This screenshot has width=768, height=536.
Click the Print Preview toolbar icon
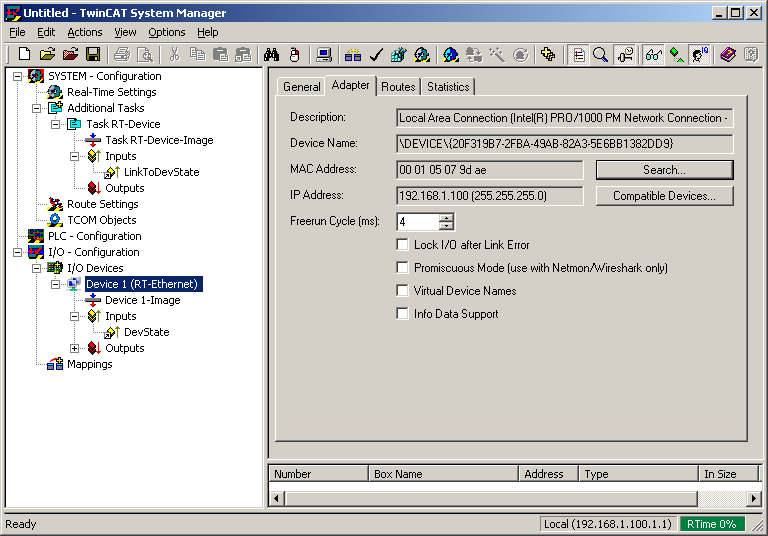(x=145, y=54)
